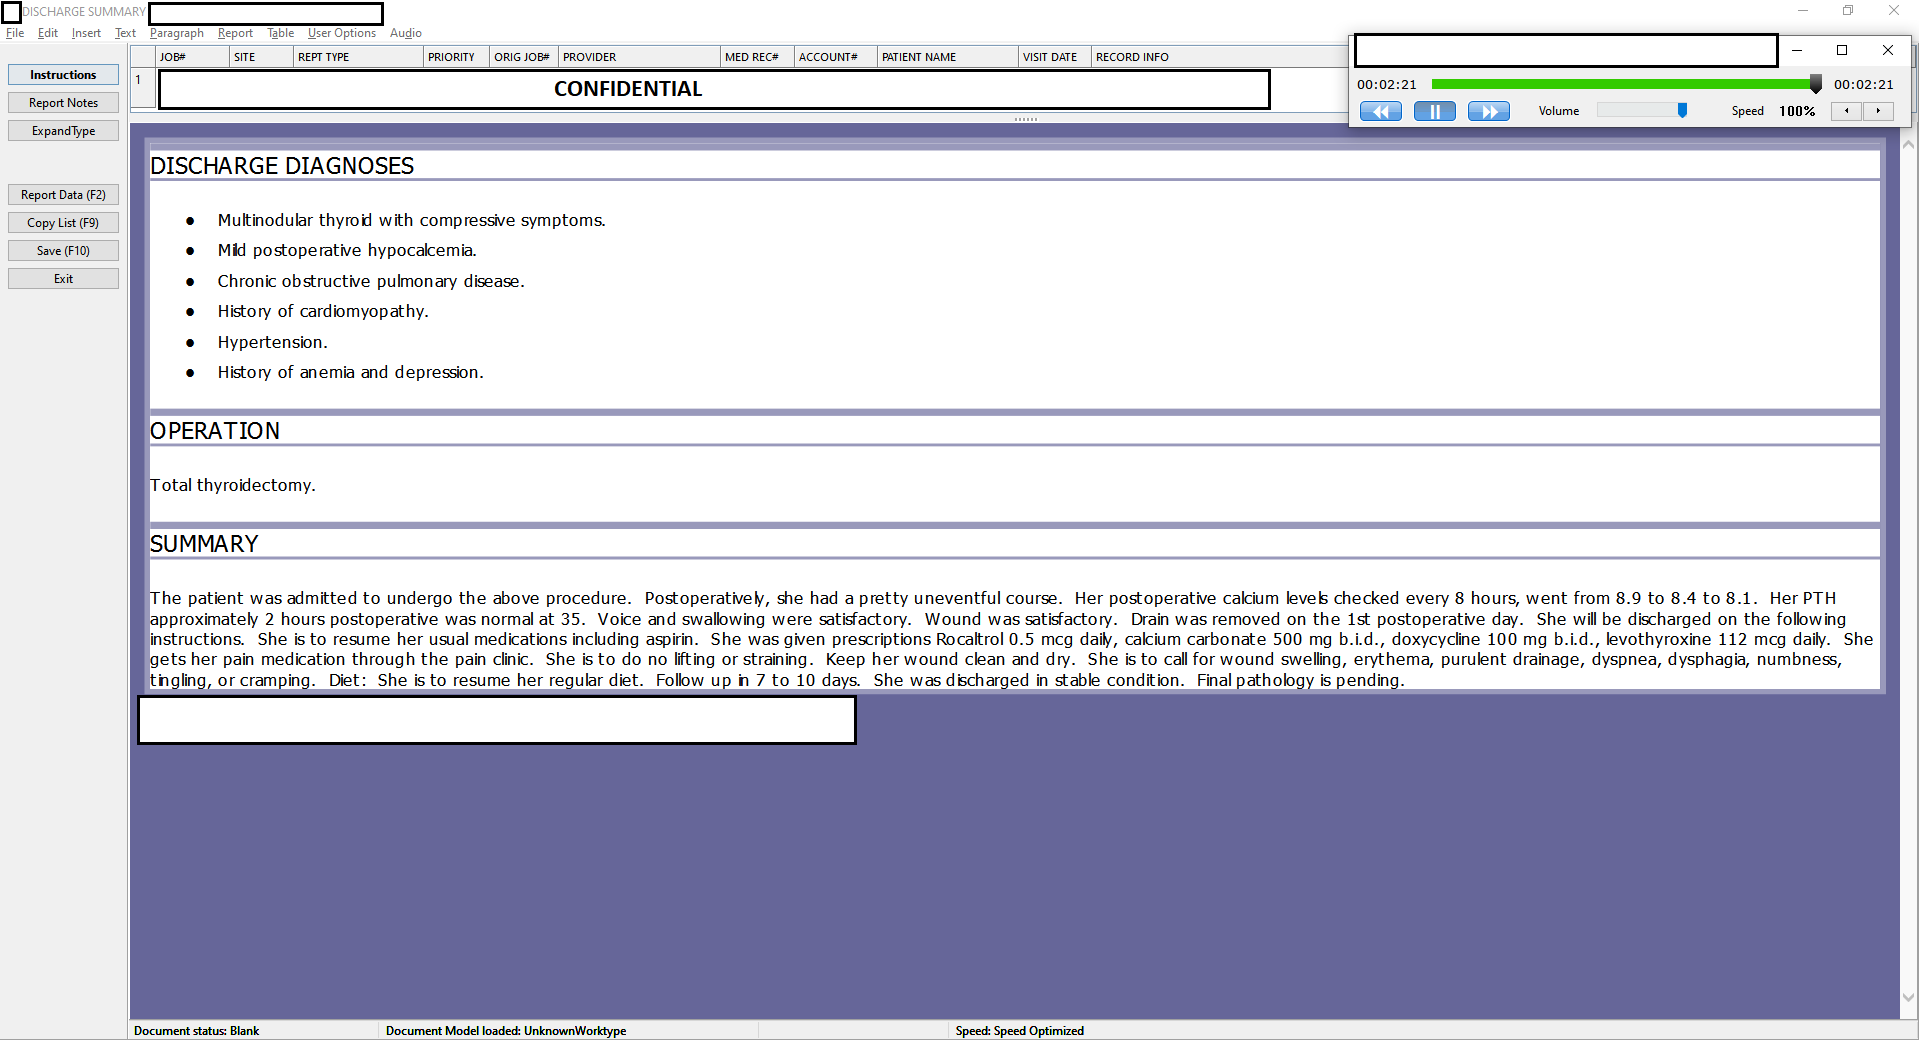Open the Report menu
The width and height of the screenshot is (1919, 1040).
(235, 33)
